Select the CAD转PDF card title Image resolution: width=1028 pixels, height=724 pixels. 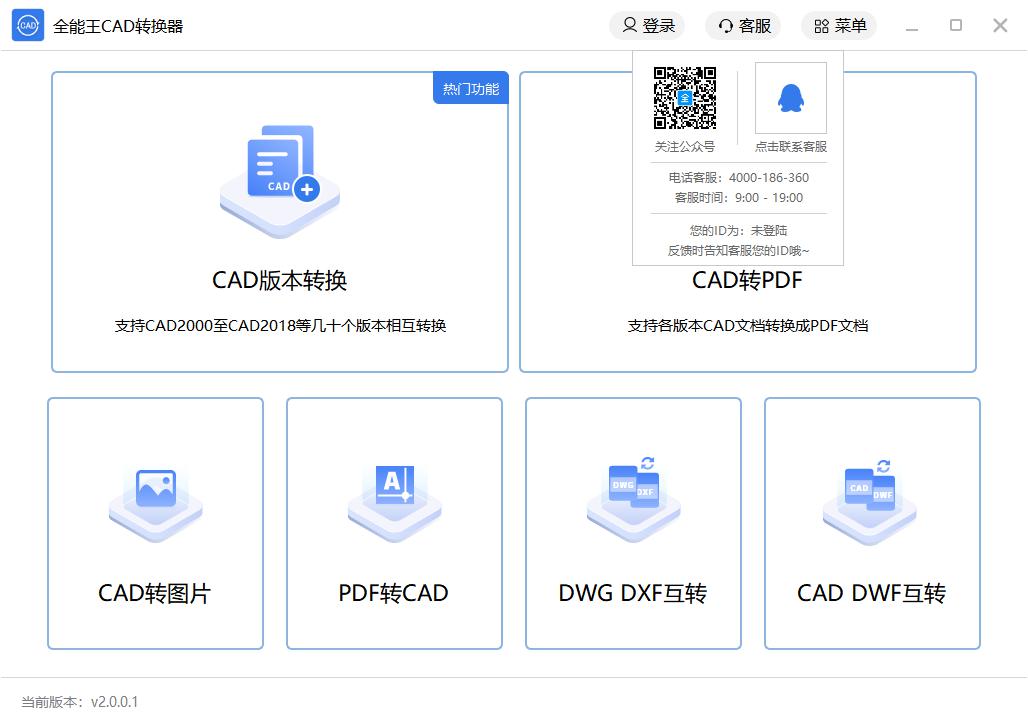(747, 280)
